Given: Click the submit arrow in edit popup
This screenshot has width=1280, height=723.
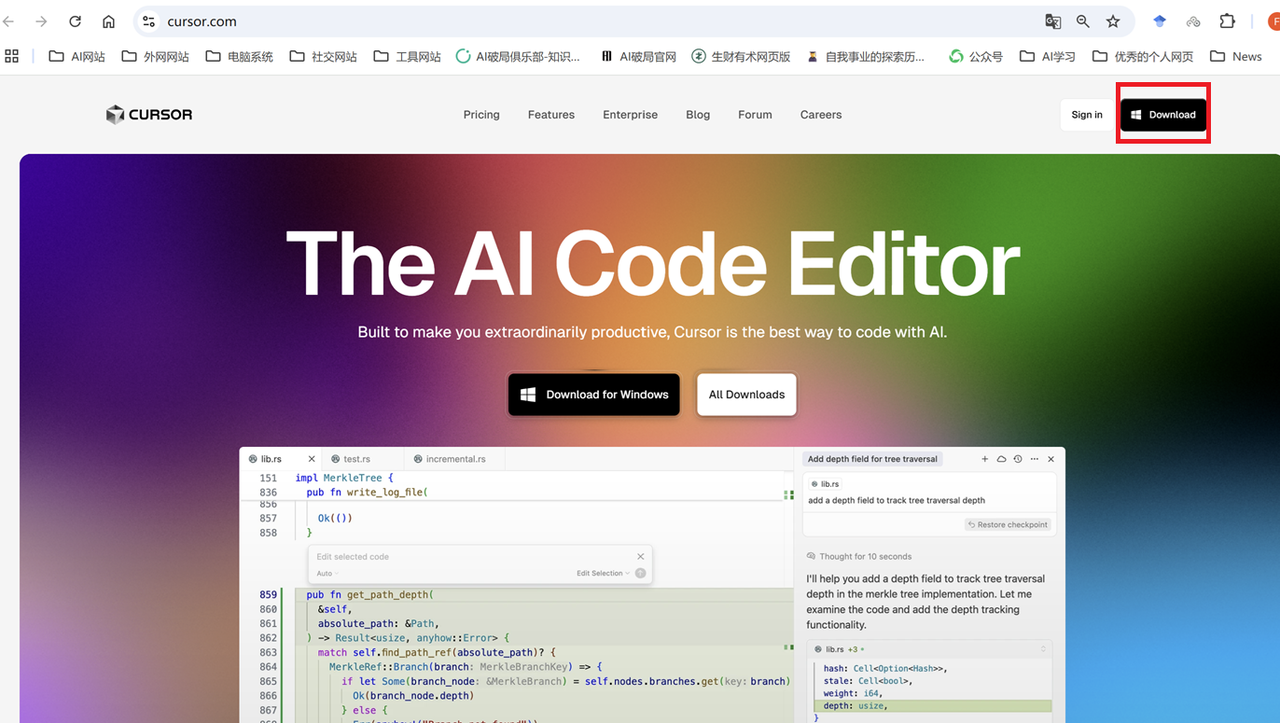Looking at the screenshot, I should (641, 573).
